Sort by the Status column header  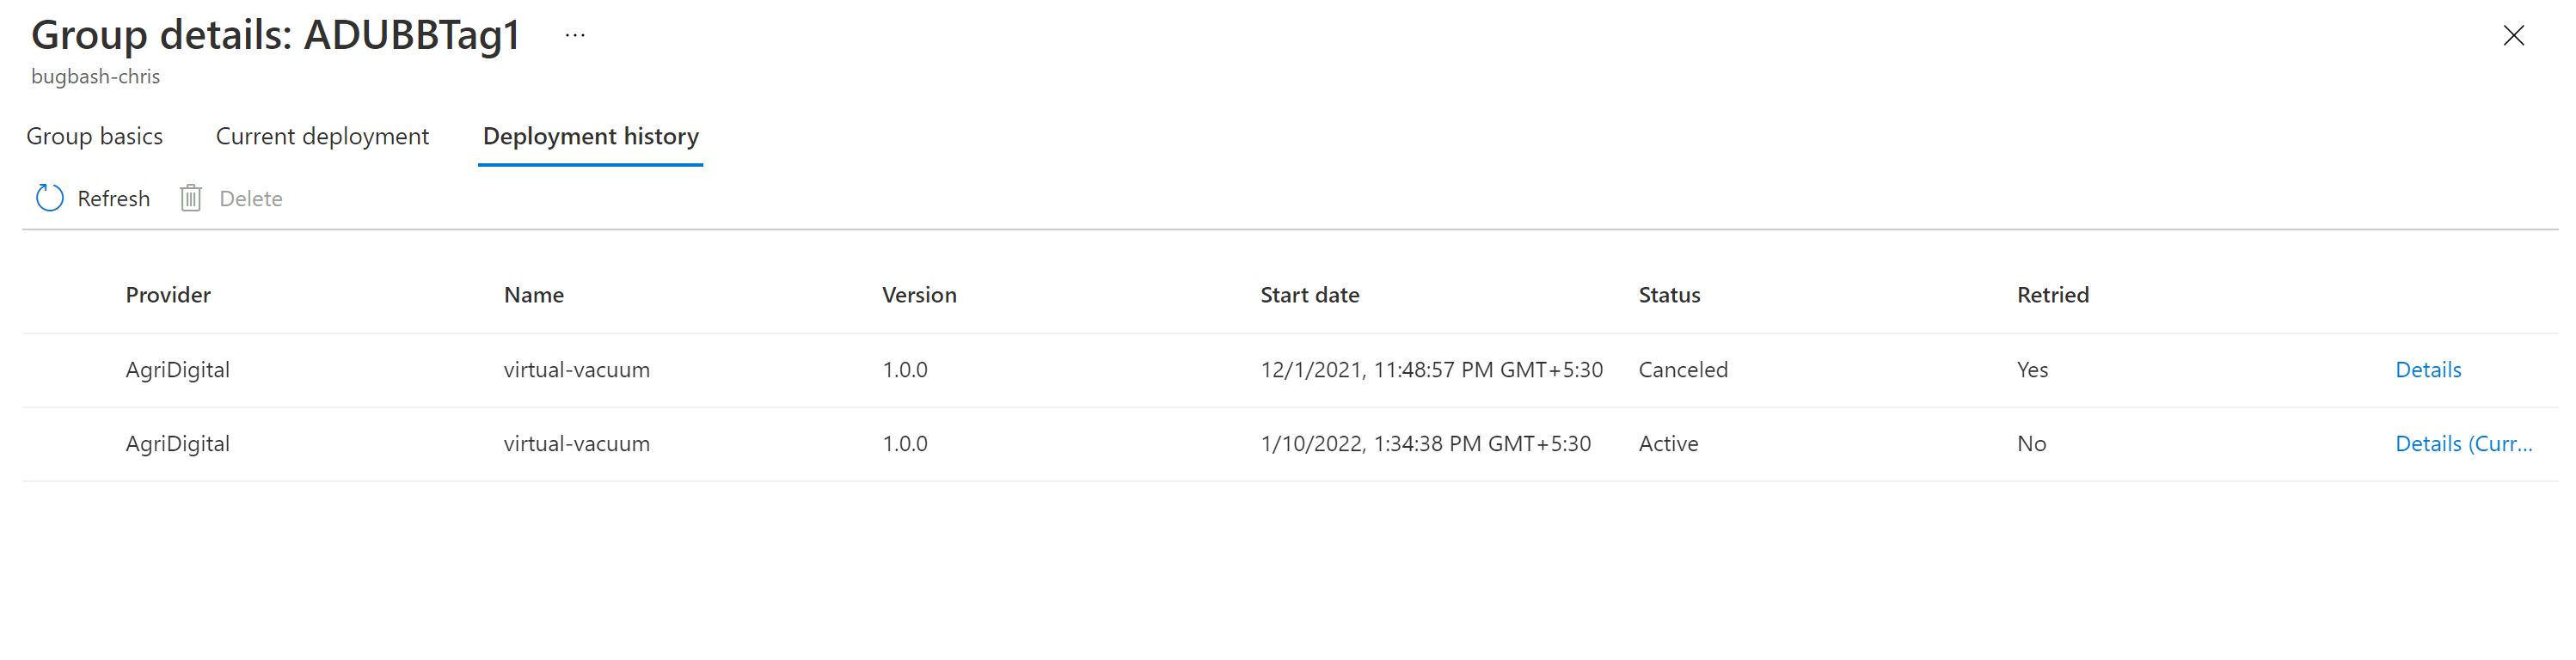click(x=1669, y=295)
